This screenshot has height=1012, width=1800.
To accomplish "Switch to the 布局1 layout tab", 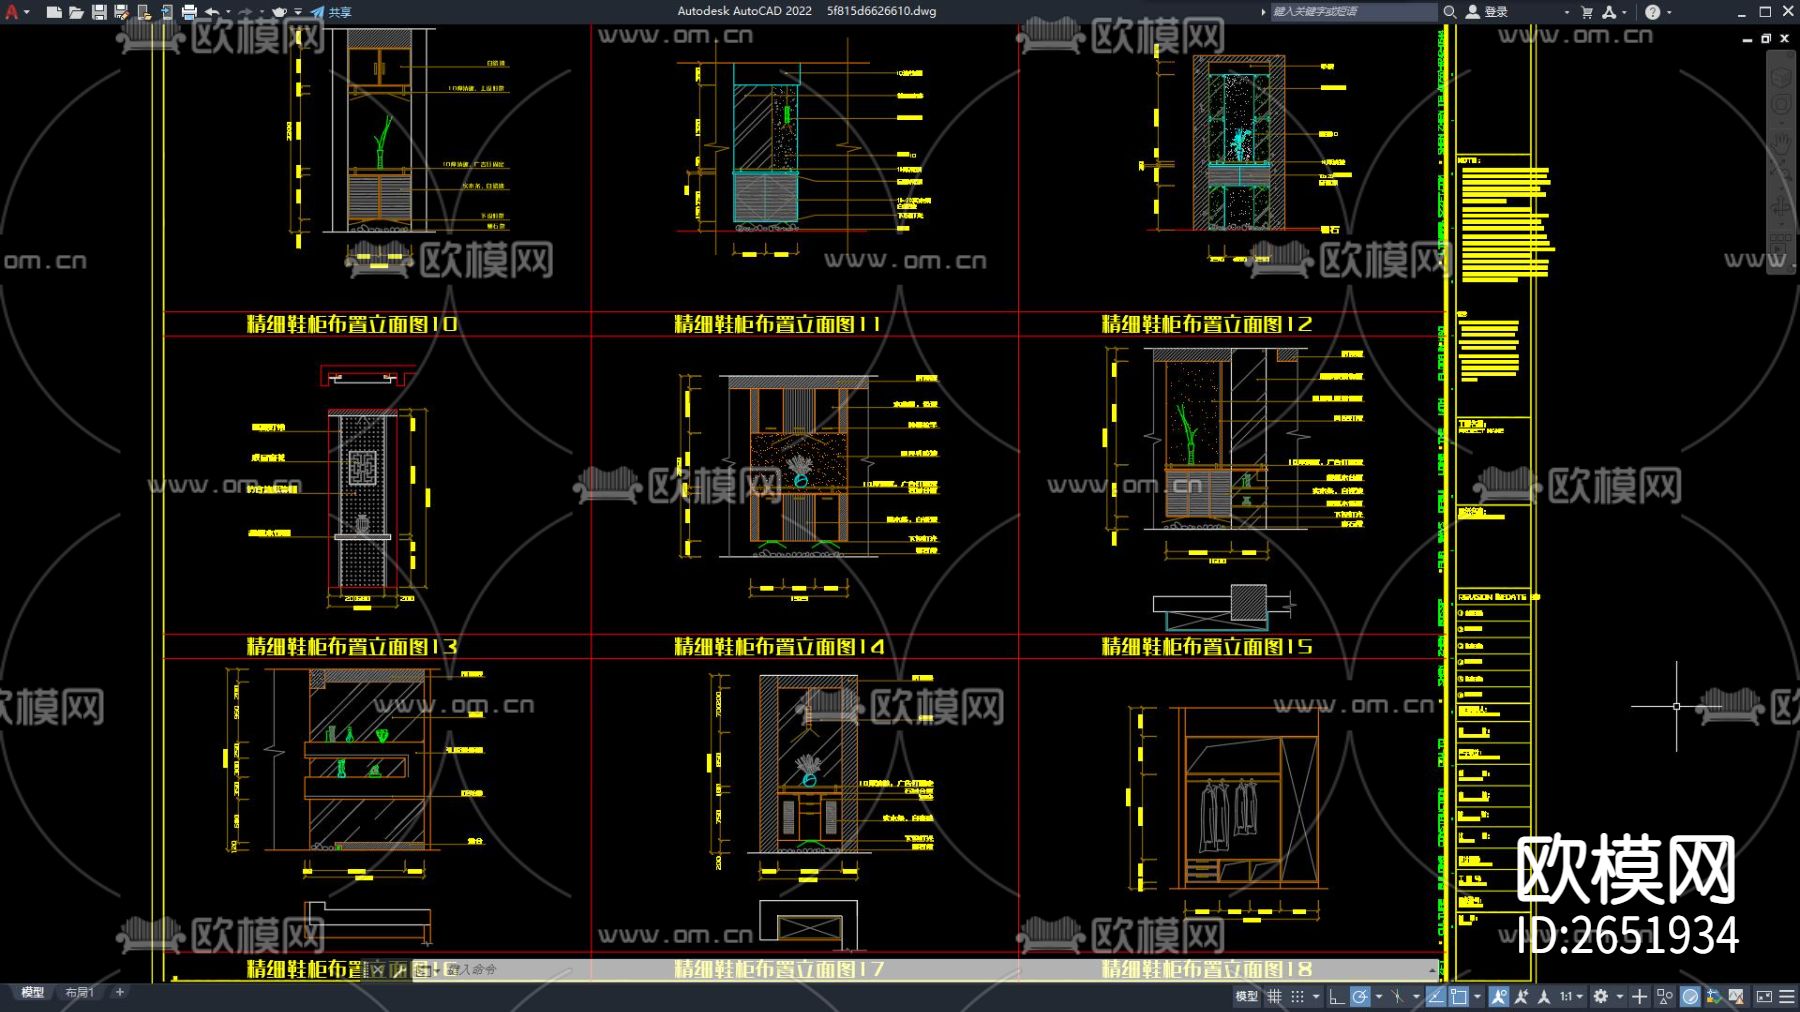I will pyautogui.click(x=79, y=992).
